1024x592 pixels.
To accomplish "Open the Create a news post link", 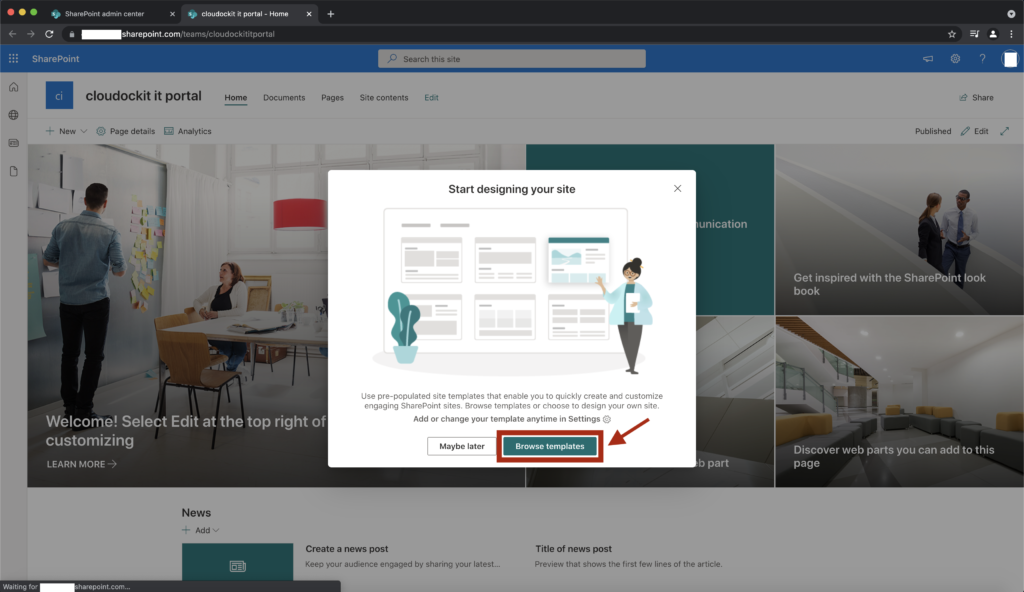I will 347,549.
